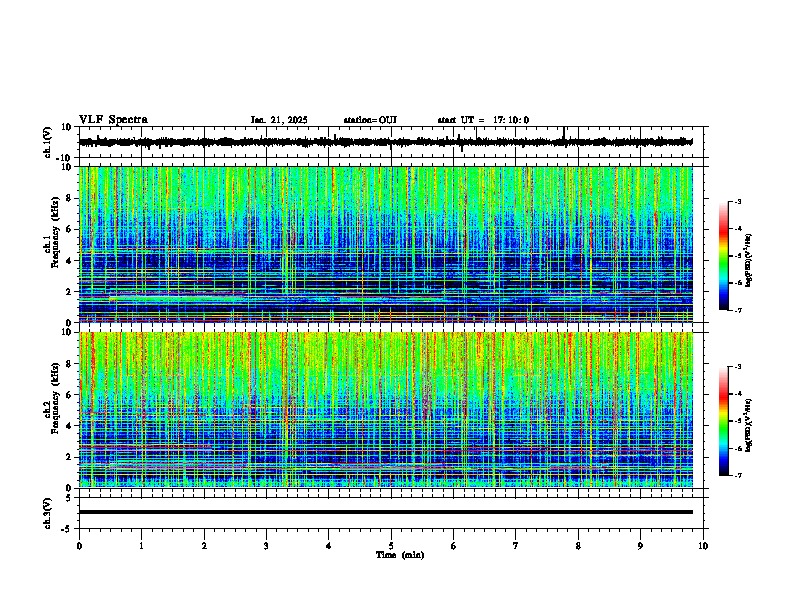The height and width of the screenshot is (612, 792).
Task: Click the "-4" label on ch.2 color bar
Action: click(x=737, y=394)
